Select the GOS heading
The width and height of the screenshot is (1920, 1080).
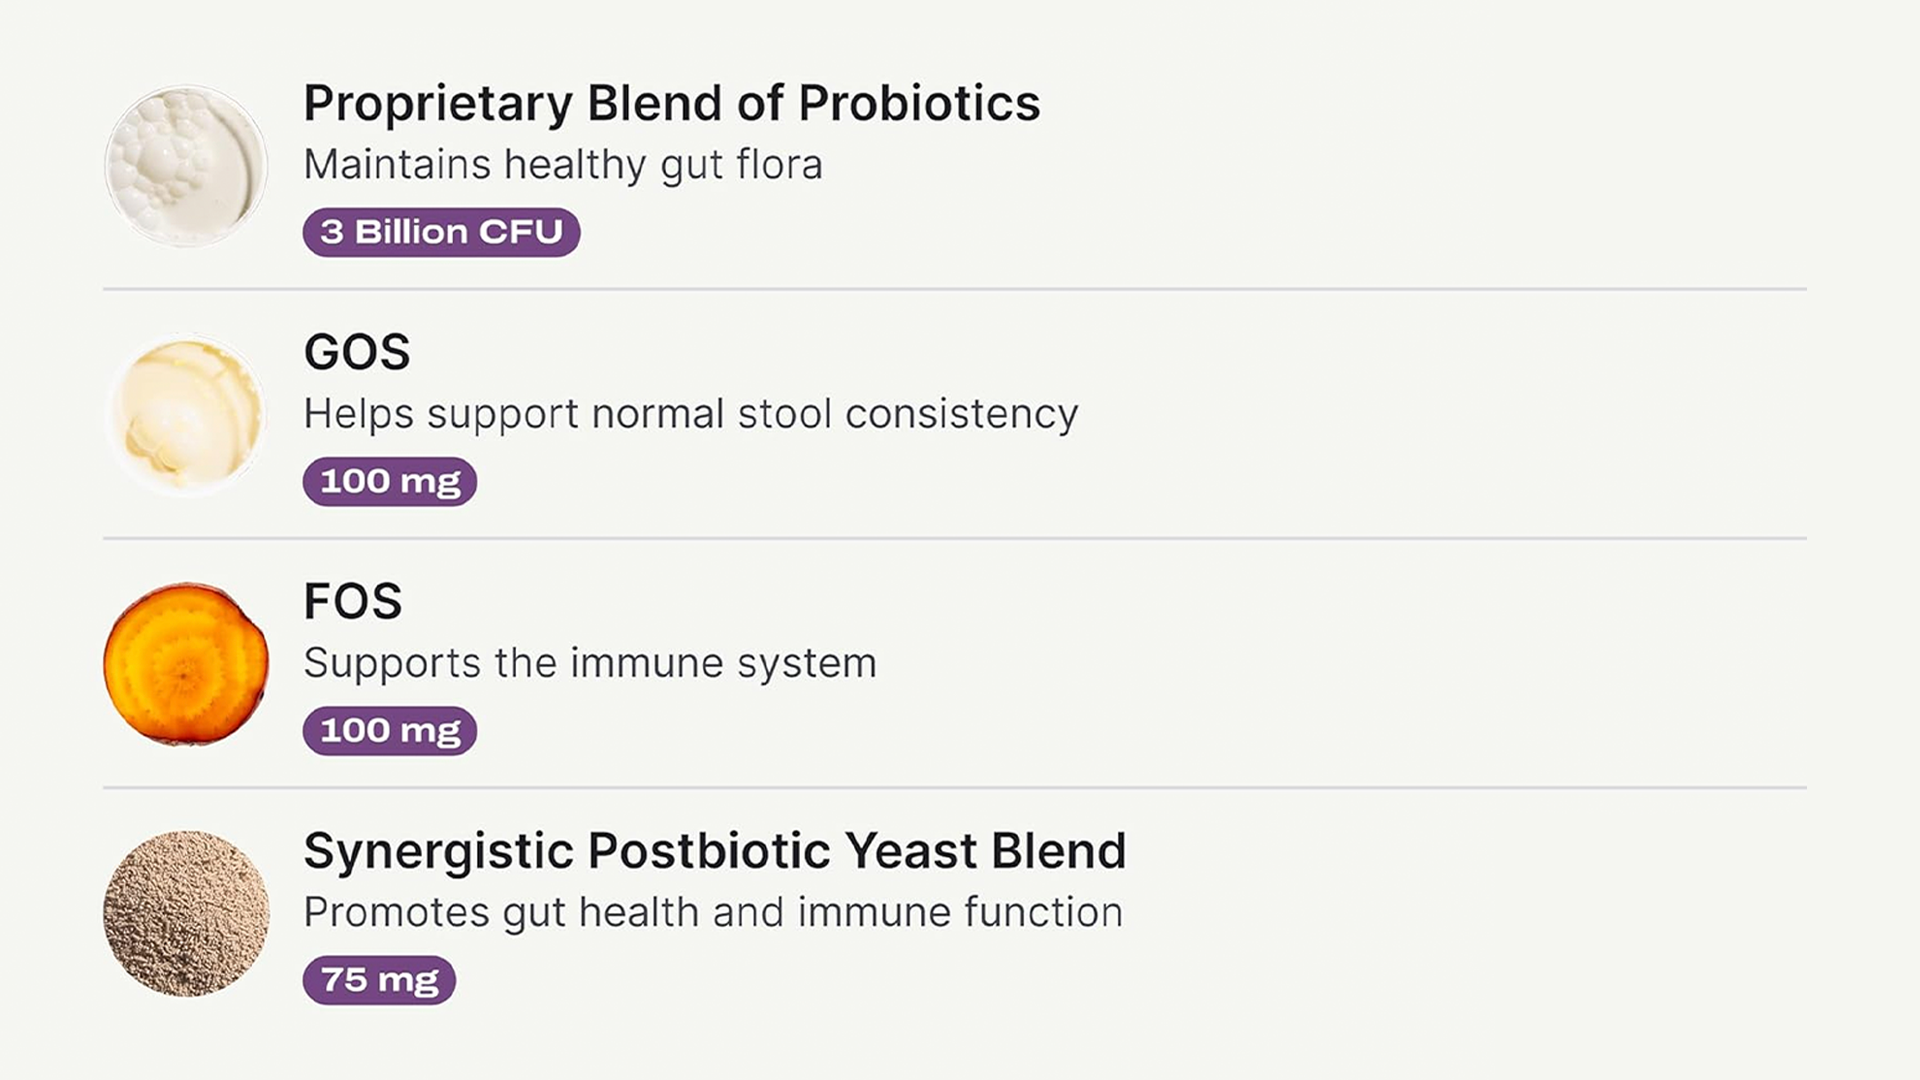point(357,352)
